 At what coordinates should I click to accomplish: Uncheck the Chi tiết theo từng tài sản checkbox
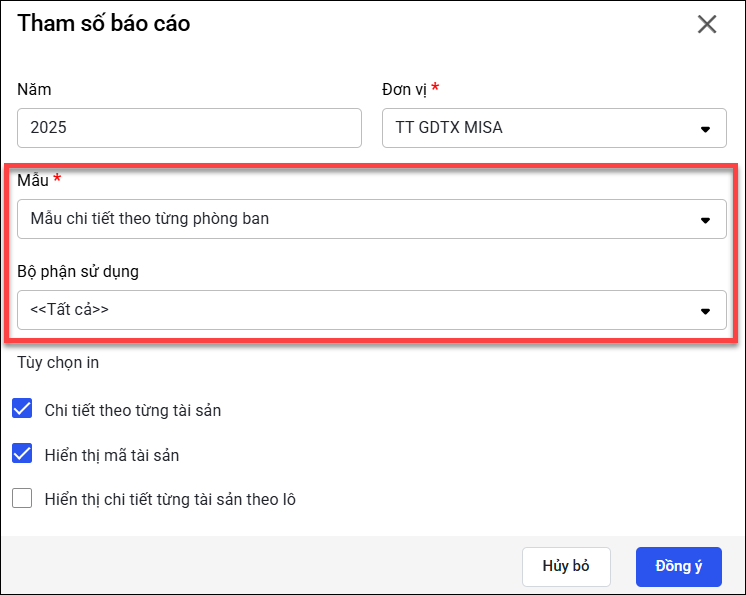pyautogui.click(x=23, y=409)
